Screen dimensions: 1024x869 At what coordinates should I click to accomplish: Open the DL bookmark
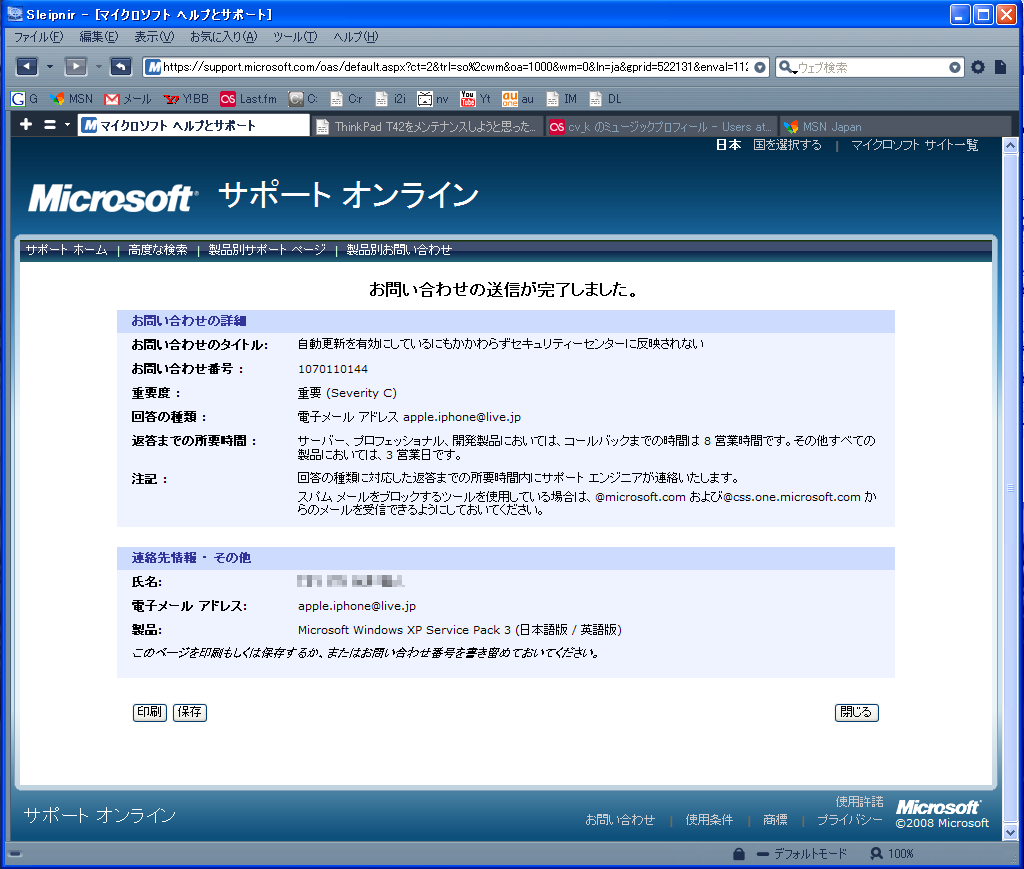click(605, 99)
